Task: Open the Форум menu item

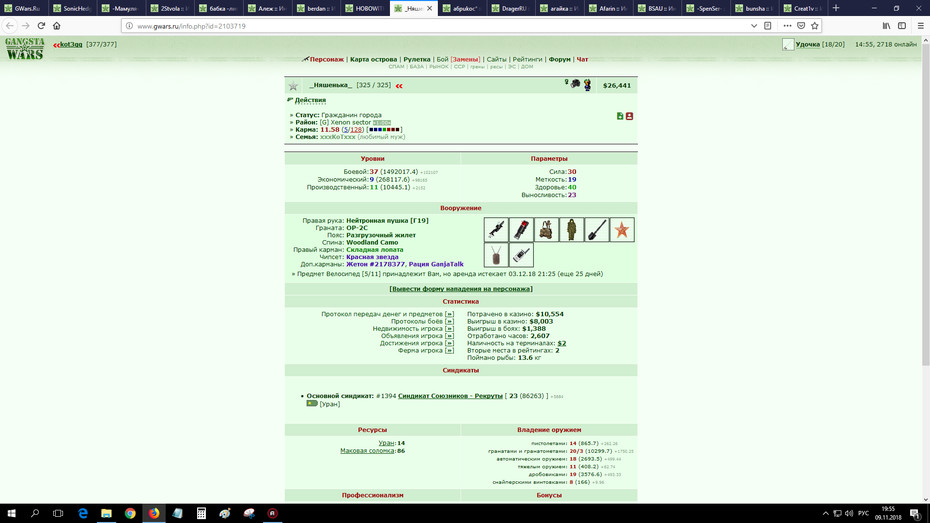Action: 559,59
